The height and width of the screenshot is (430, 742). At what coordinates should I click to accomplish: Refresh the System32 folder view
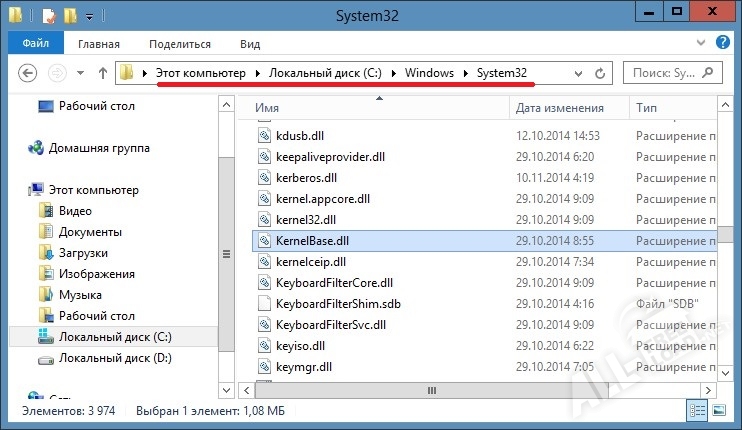pos(600,73)
